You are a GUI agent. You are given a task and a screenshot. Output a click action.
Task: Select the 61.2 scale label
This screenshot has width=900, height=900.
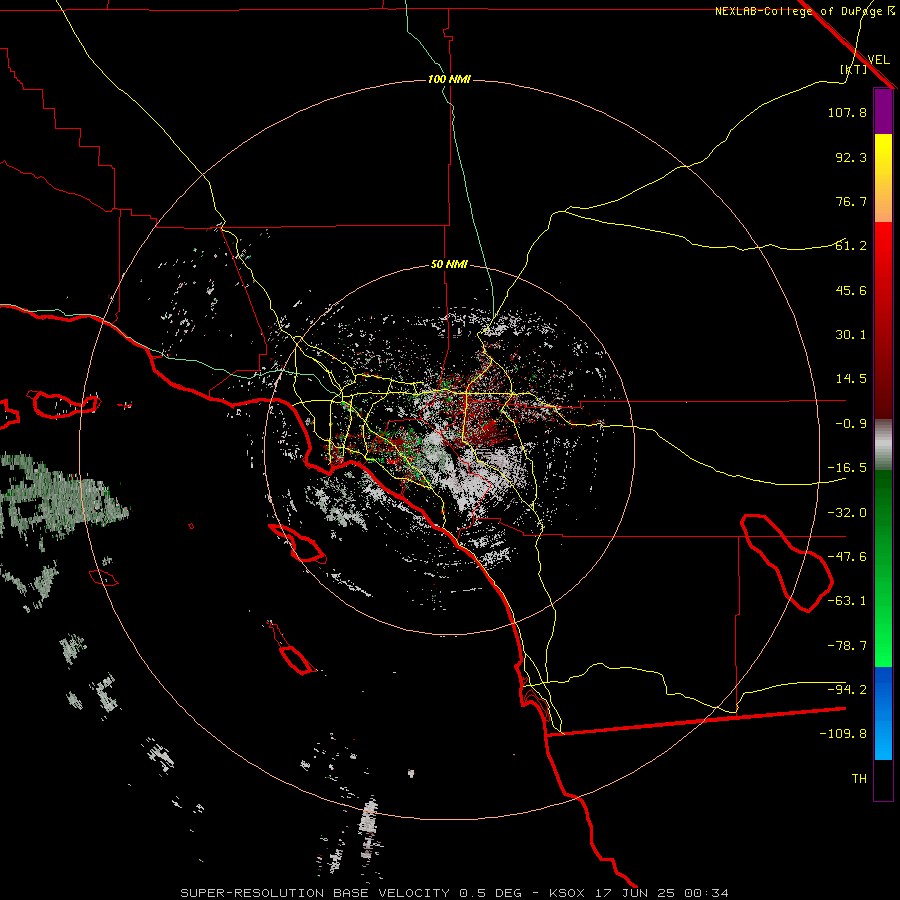(851, 246)
